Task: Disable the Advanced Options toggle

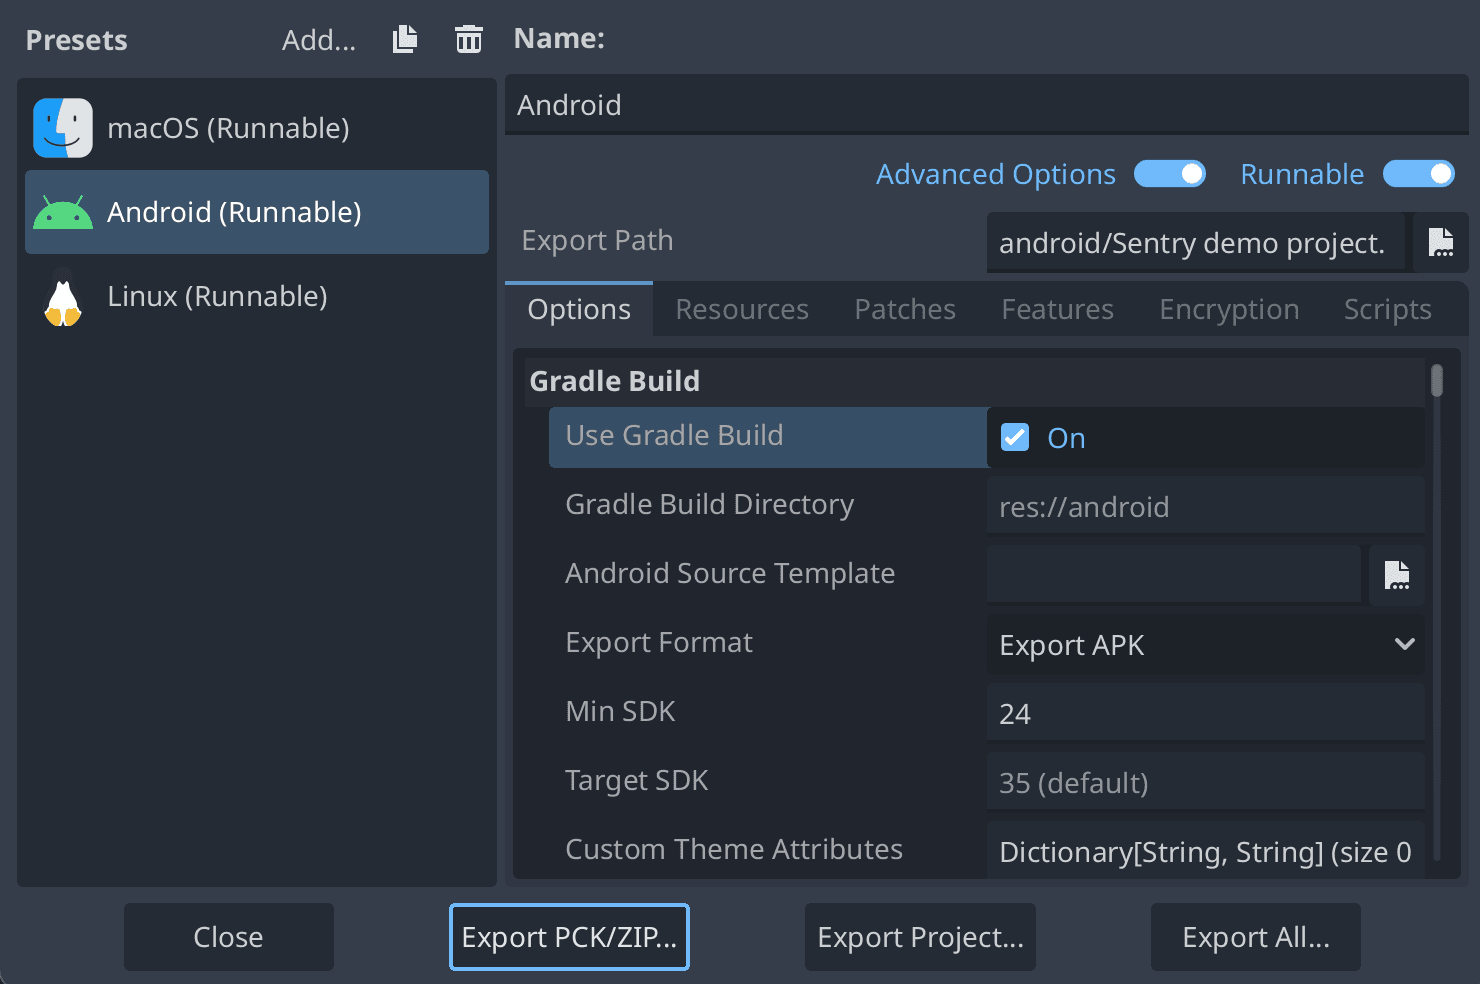Action: [1170, 174]
